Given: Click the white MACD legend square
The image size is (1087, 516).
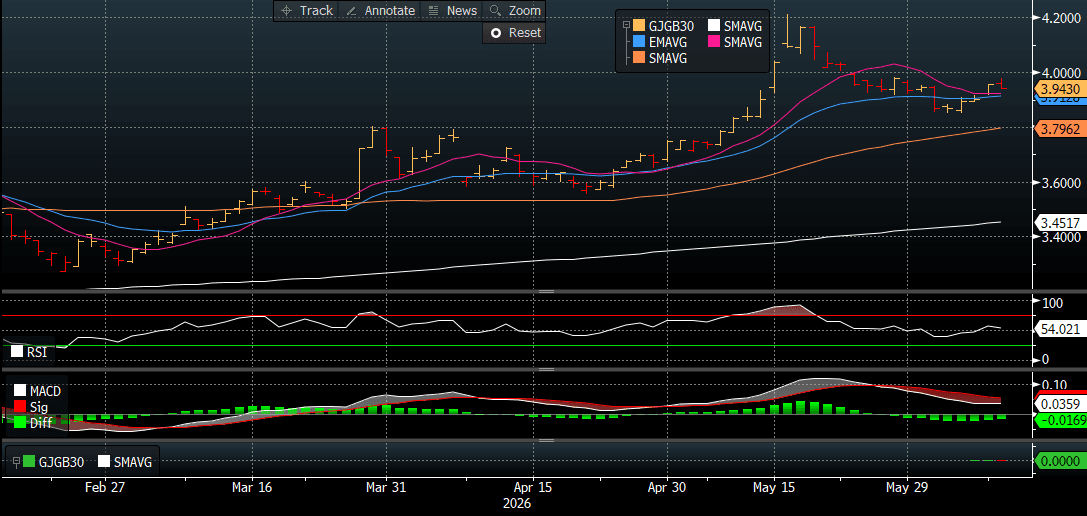Looking at the screenshot, I should click(x=20, y=391).
